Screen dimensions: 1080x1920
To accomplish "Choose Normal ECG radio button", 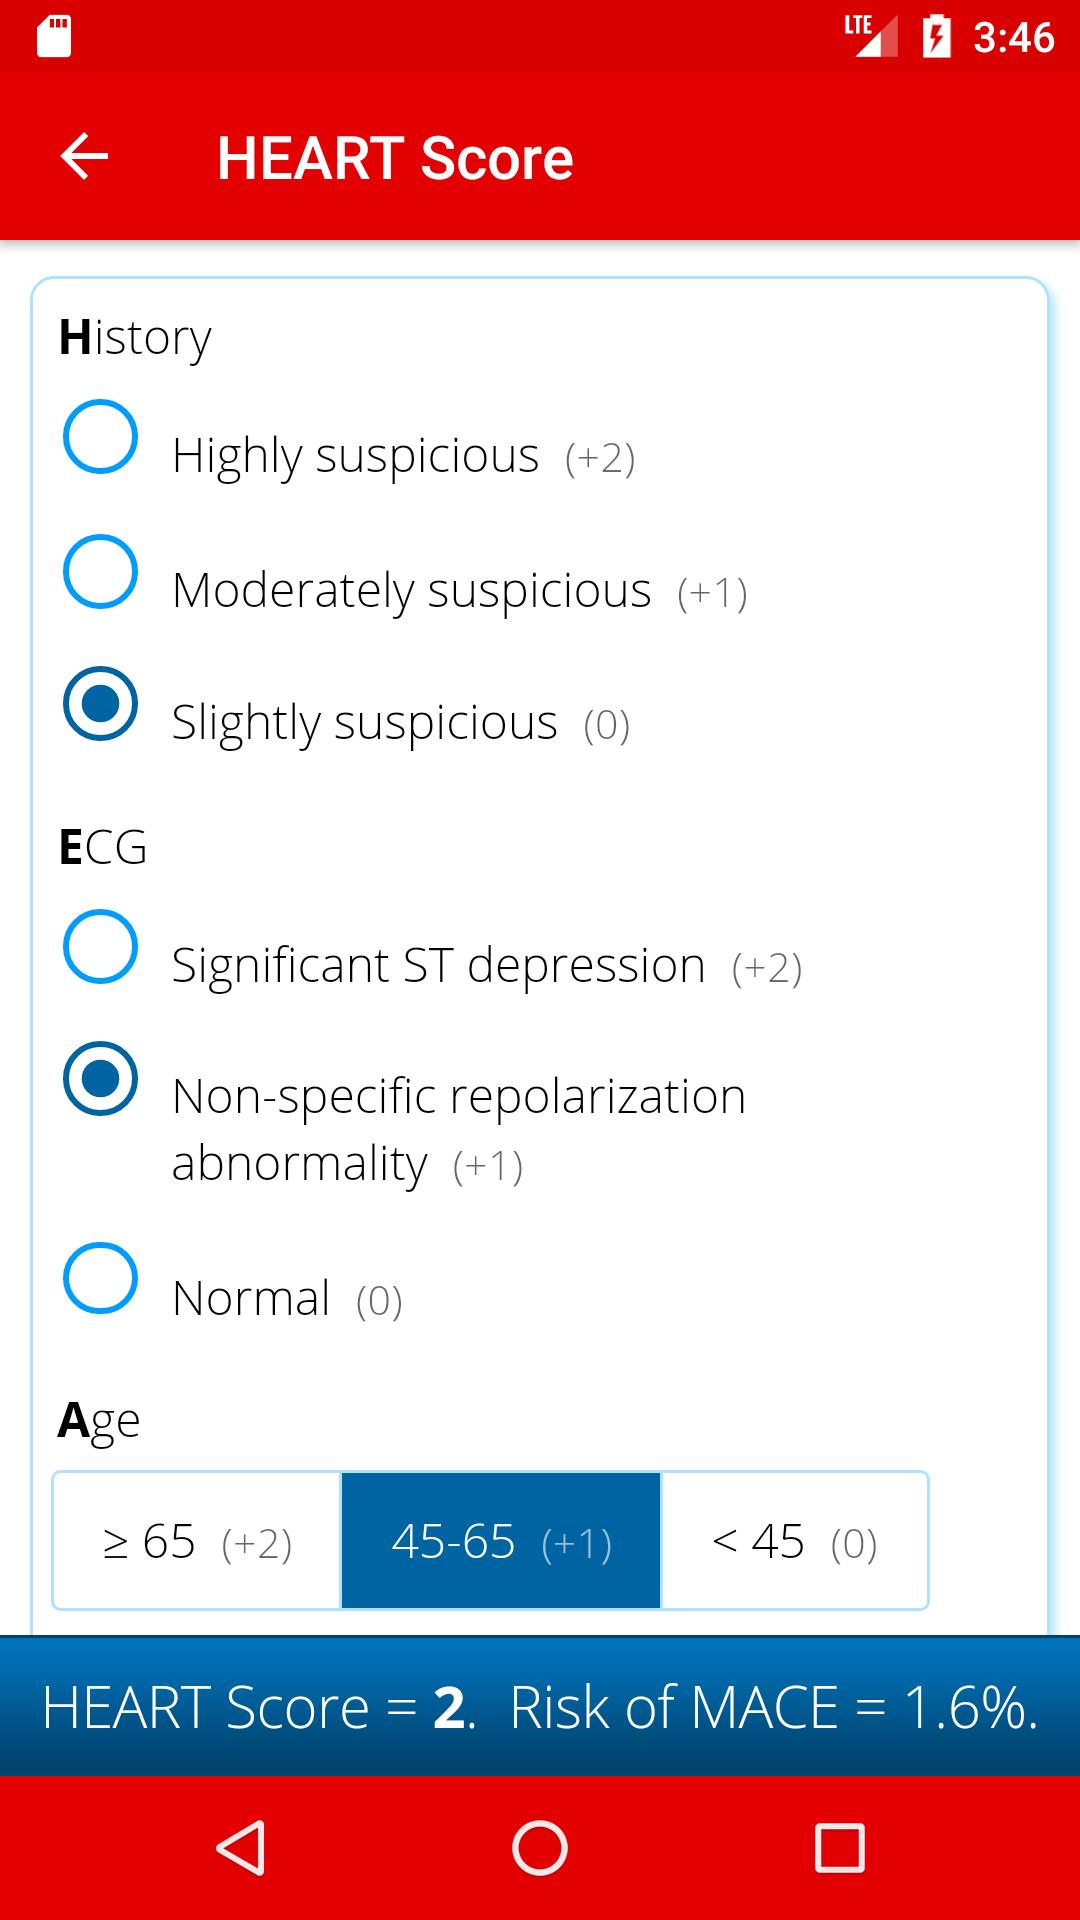I will [100, 1278].
